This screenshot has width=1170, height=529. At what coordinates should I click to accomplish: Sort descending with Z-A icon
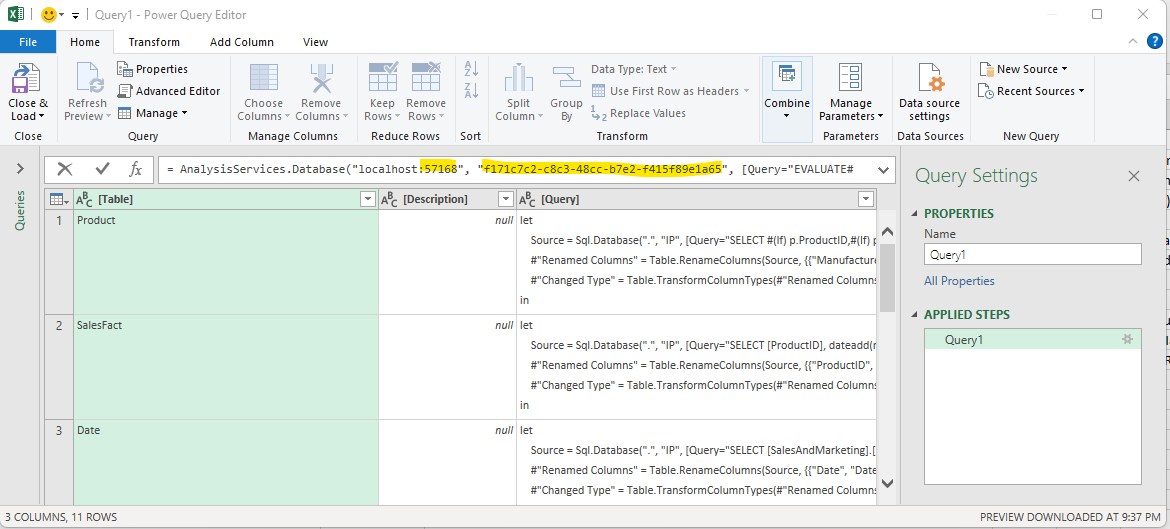point(471,91)
